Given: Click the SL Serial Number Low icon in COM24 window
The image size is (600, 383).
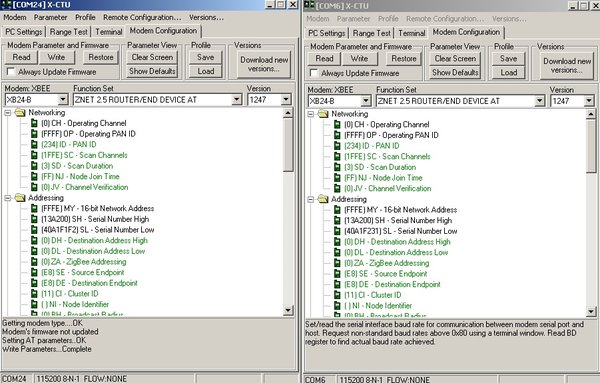Looking at the screenshot, I should tap(34, 230).
